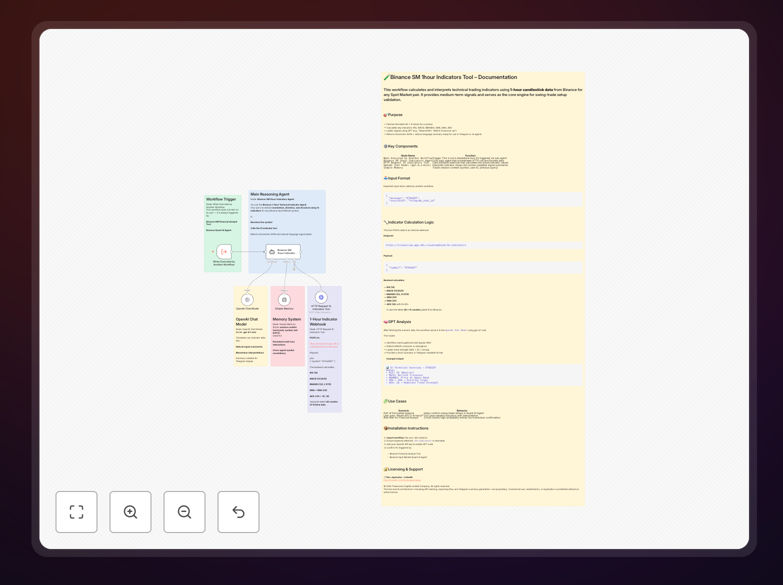Click the Use Cases section heading

click(x=395, y=401)
